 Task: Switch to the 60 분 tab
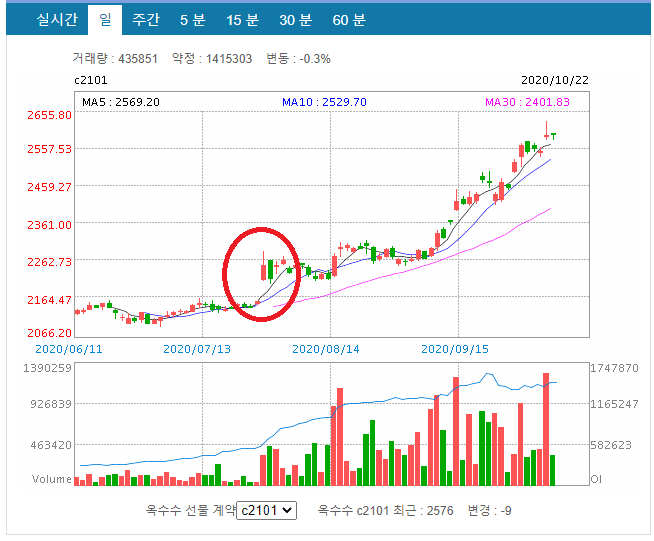coord(349,20)
